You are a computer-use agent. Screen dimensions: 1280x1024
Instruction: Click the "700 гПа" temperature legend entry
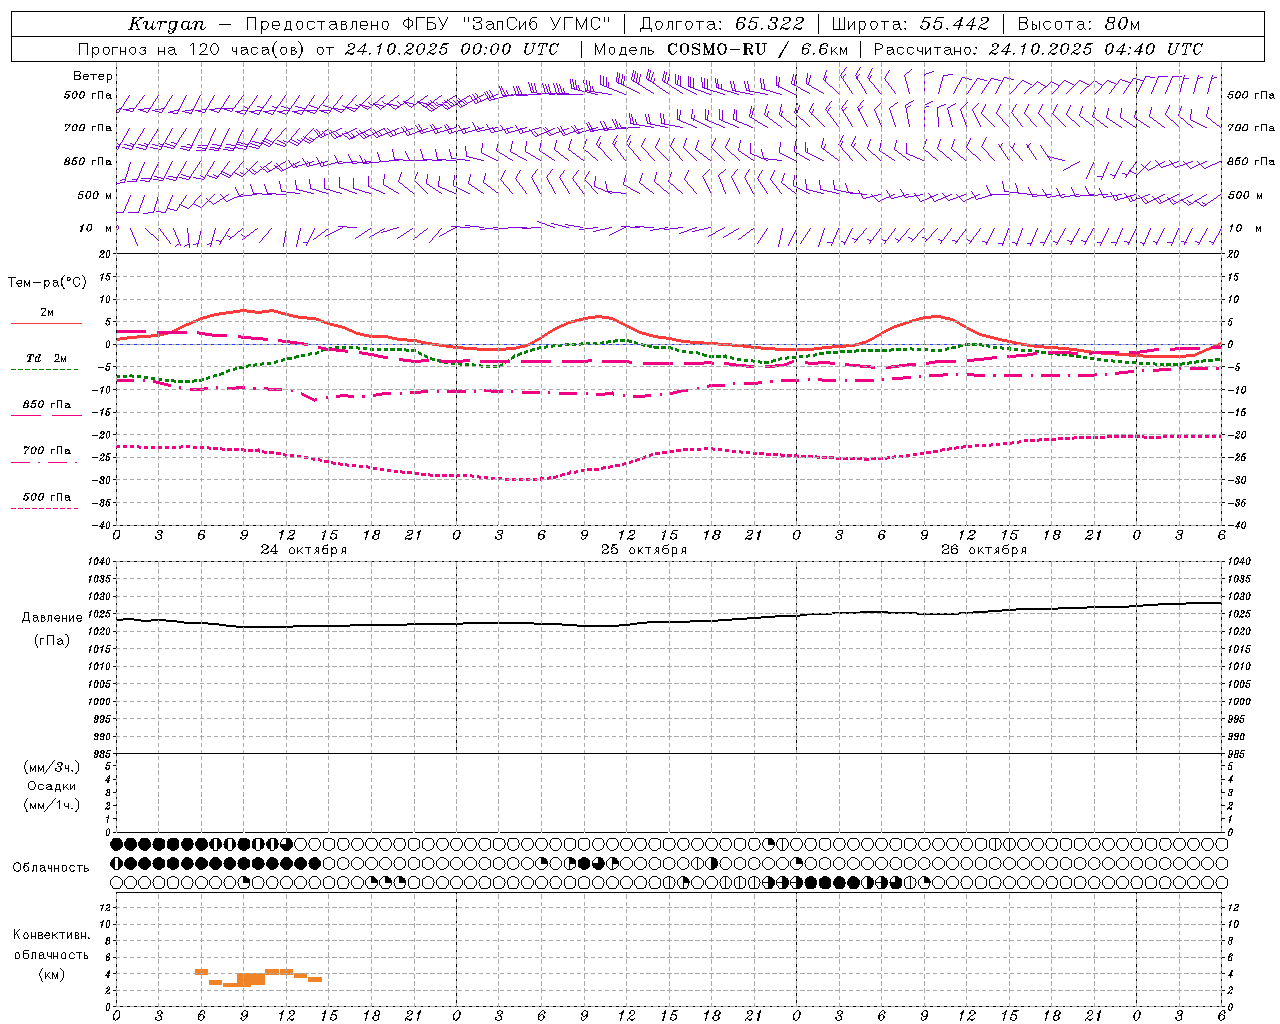46,451
